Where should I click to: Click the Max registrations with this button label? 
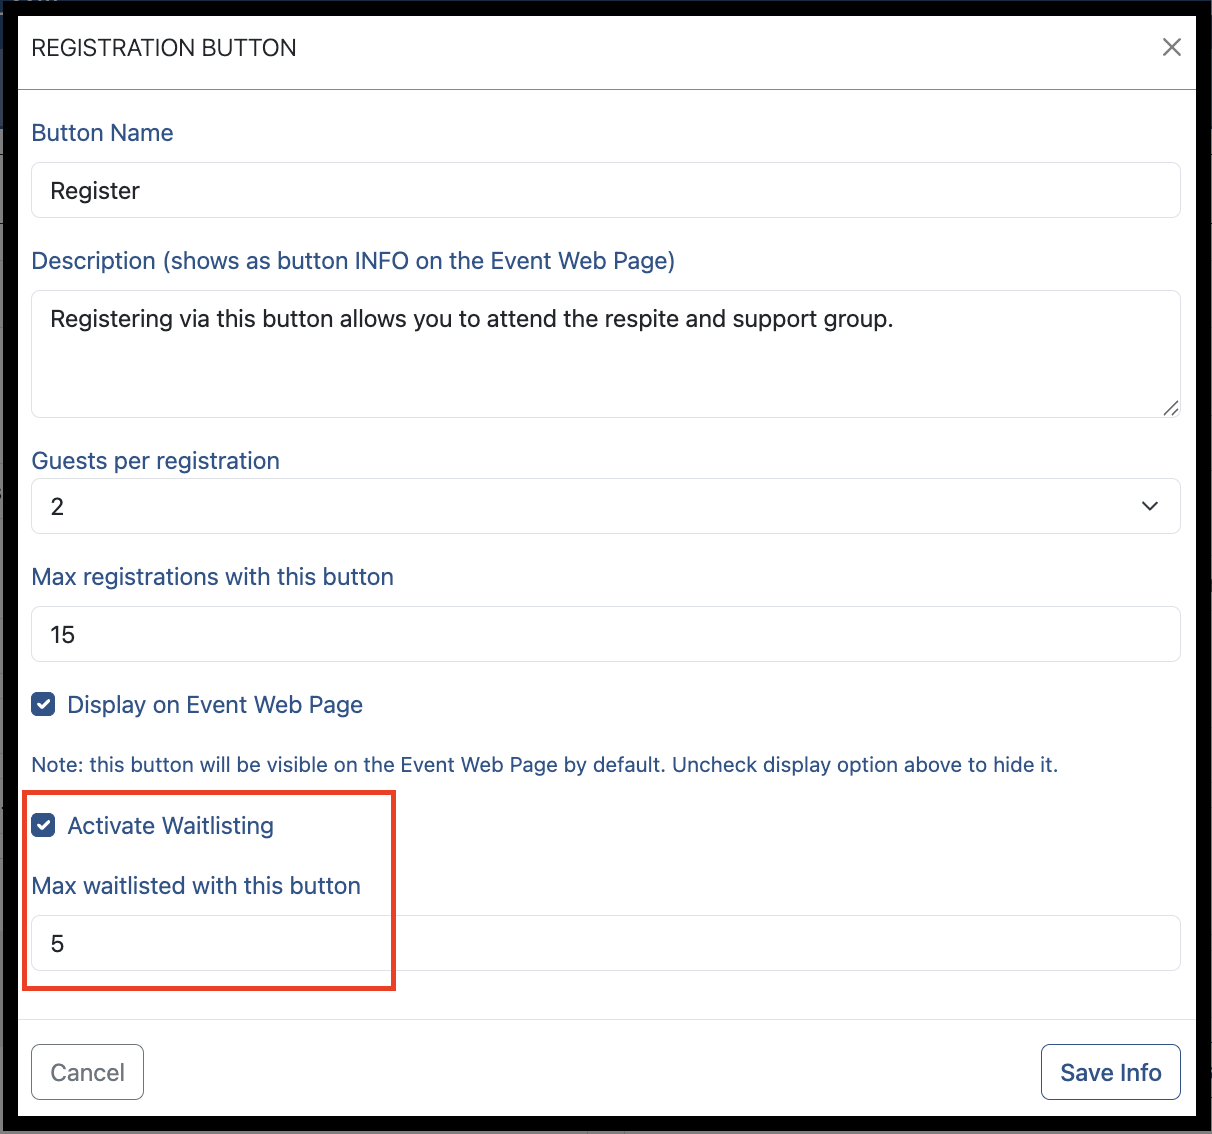(x=213, y=577)
